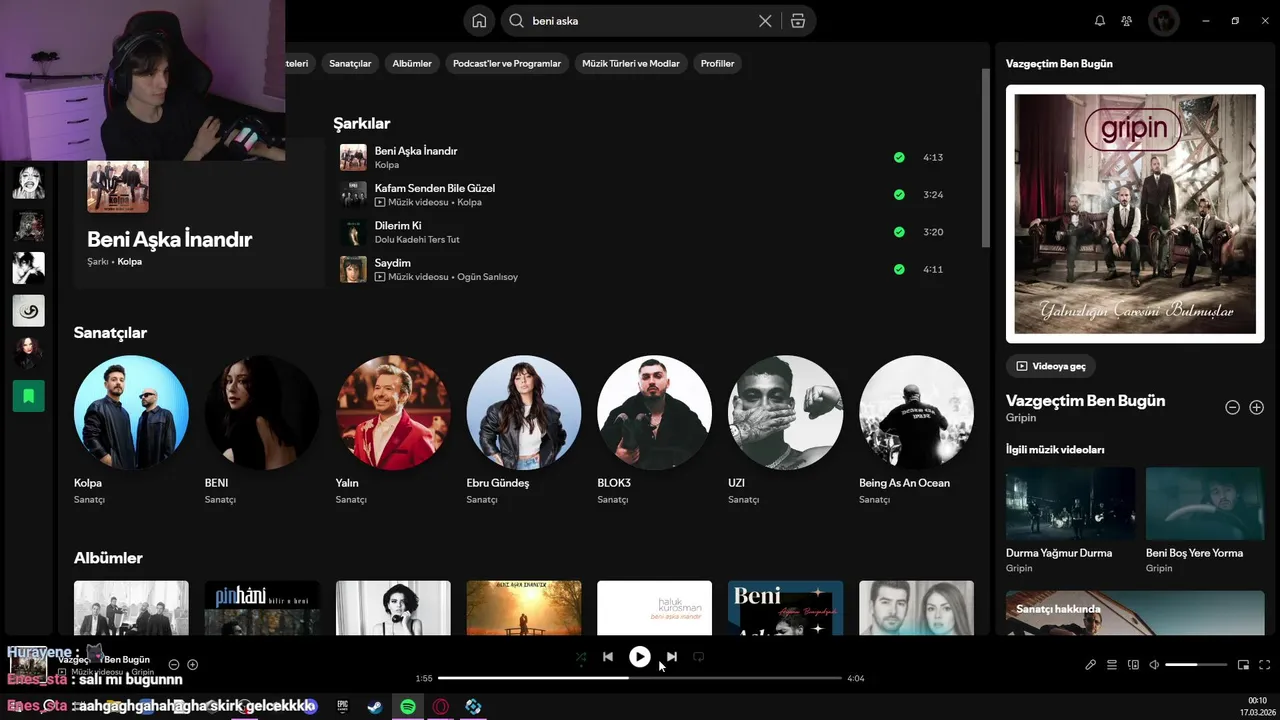Toggle saved check for Kafam Senden Bile Güzel

(x=899, y=194)
